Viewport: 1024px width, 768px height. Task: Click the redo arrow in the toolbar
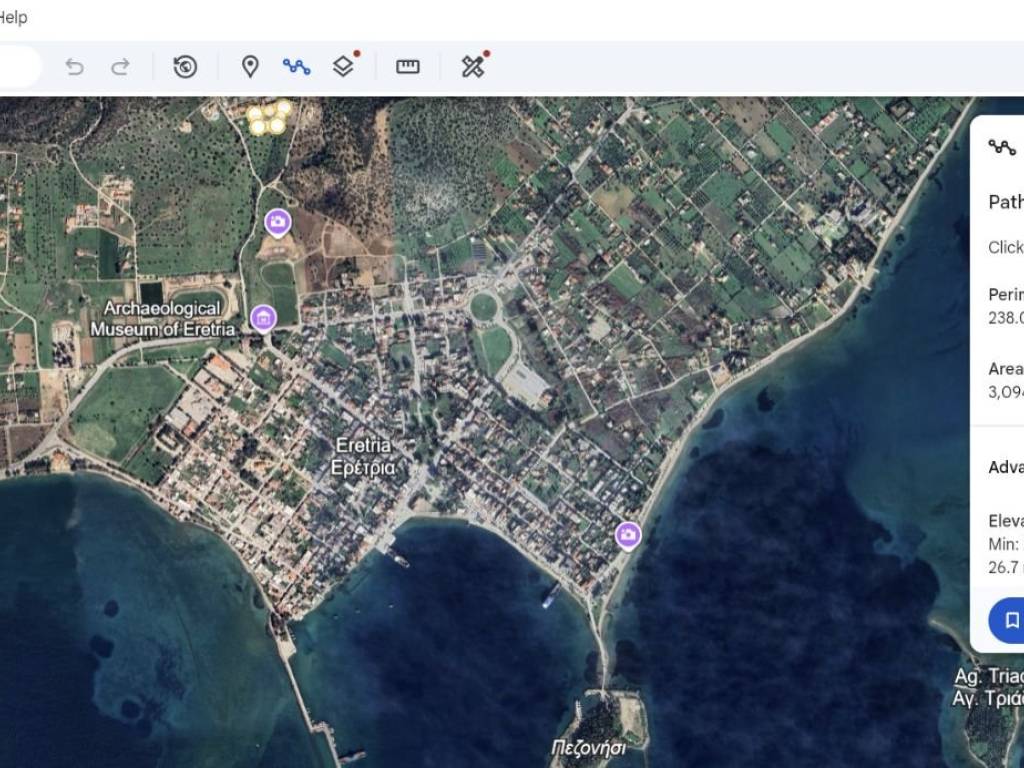pyautogui.click(x=120, y=67)
